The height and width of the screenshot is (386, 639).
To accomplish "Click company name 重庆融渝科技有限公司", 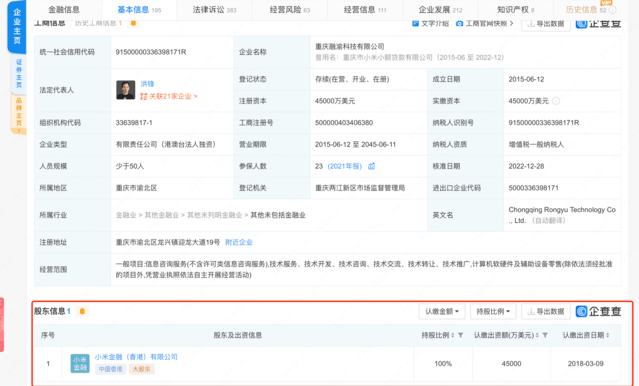I will pos(350,46).
